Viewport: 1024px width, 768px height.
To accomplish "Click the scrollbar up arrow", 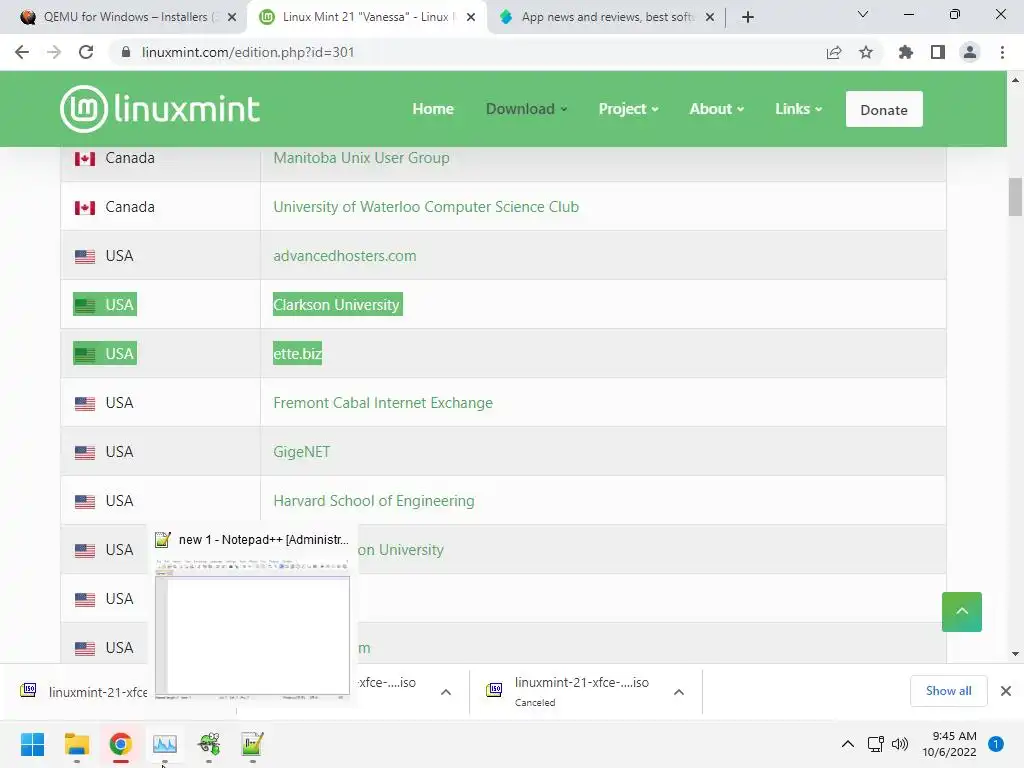I will [1015, 80].
